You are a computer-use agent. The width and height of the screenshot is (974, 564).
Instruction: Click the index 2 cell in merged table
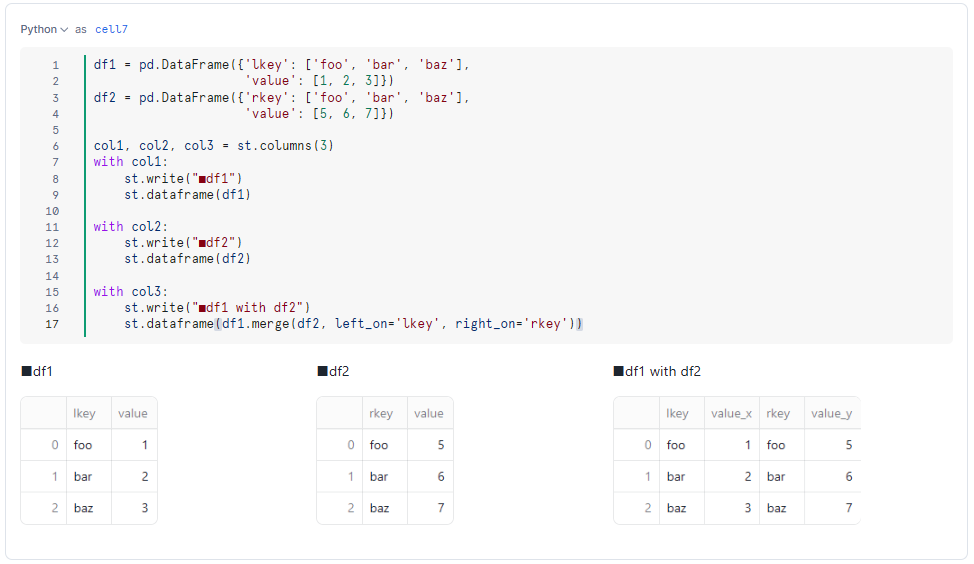pyautogui.click(x=637, y=508)
